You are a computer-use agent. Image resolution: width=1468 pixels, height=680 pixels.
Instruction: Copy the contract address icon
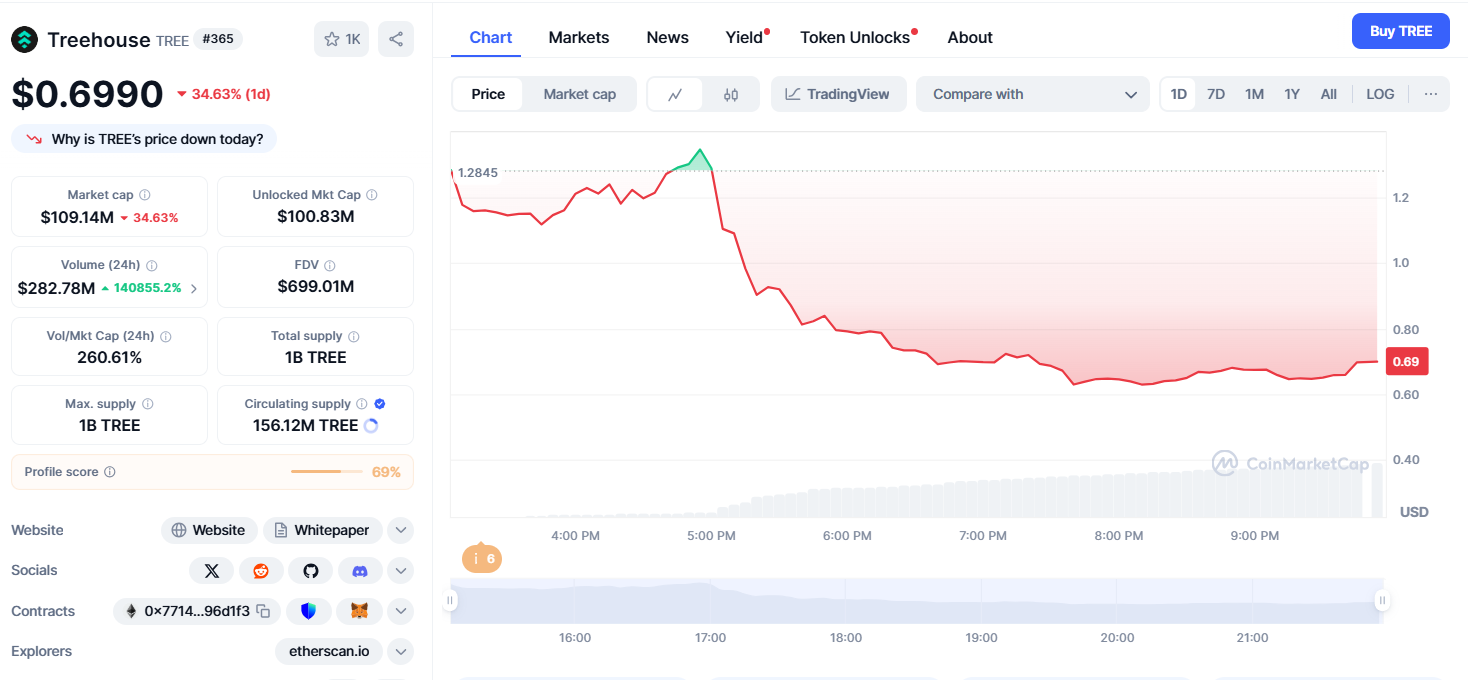(263, 611)
